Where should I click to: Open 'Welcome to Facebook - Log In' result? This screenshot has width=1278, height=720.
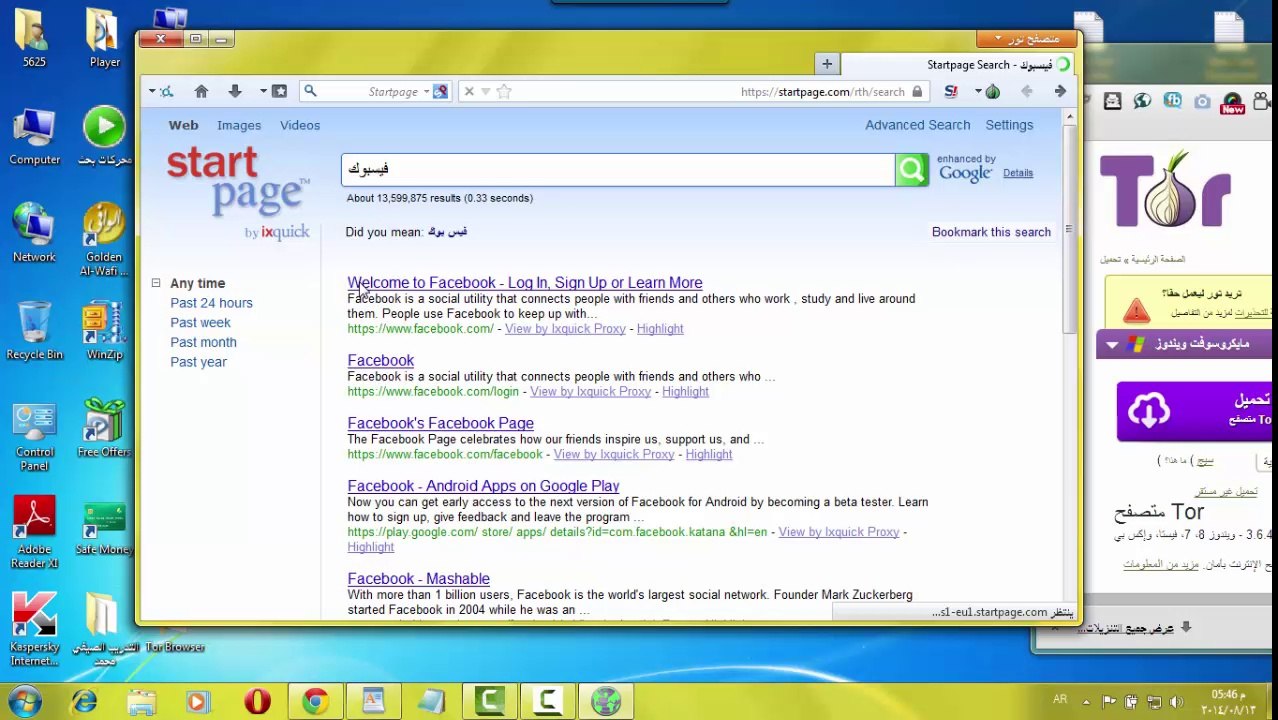coord(525,283)
